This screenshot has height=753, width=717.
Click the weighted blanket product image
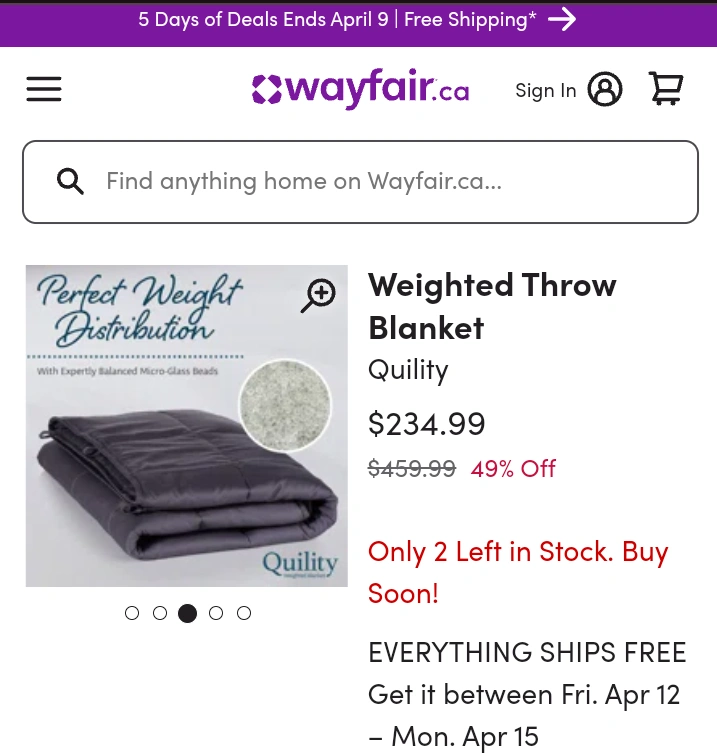click(x=187, y=426)
